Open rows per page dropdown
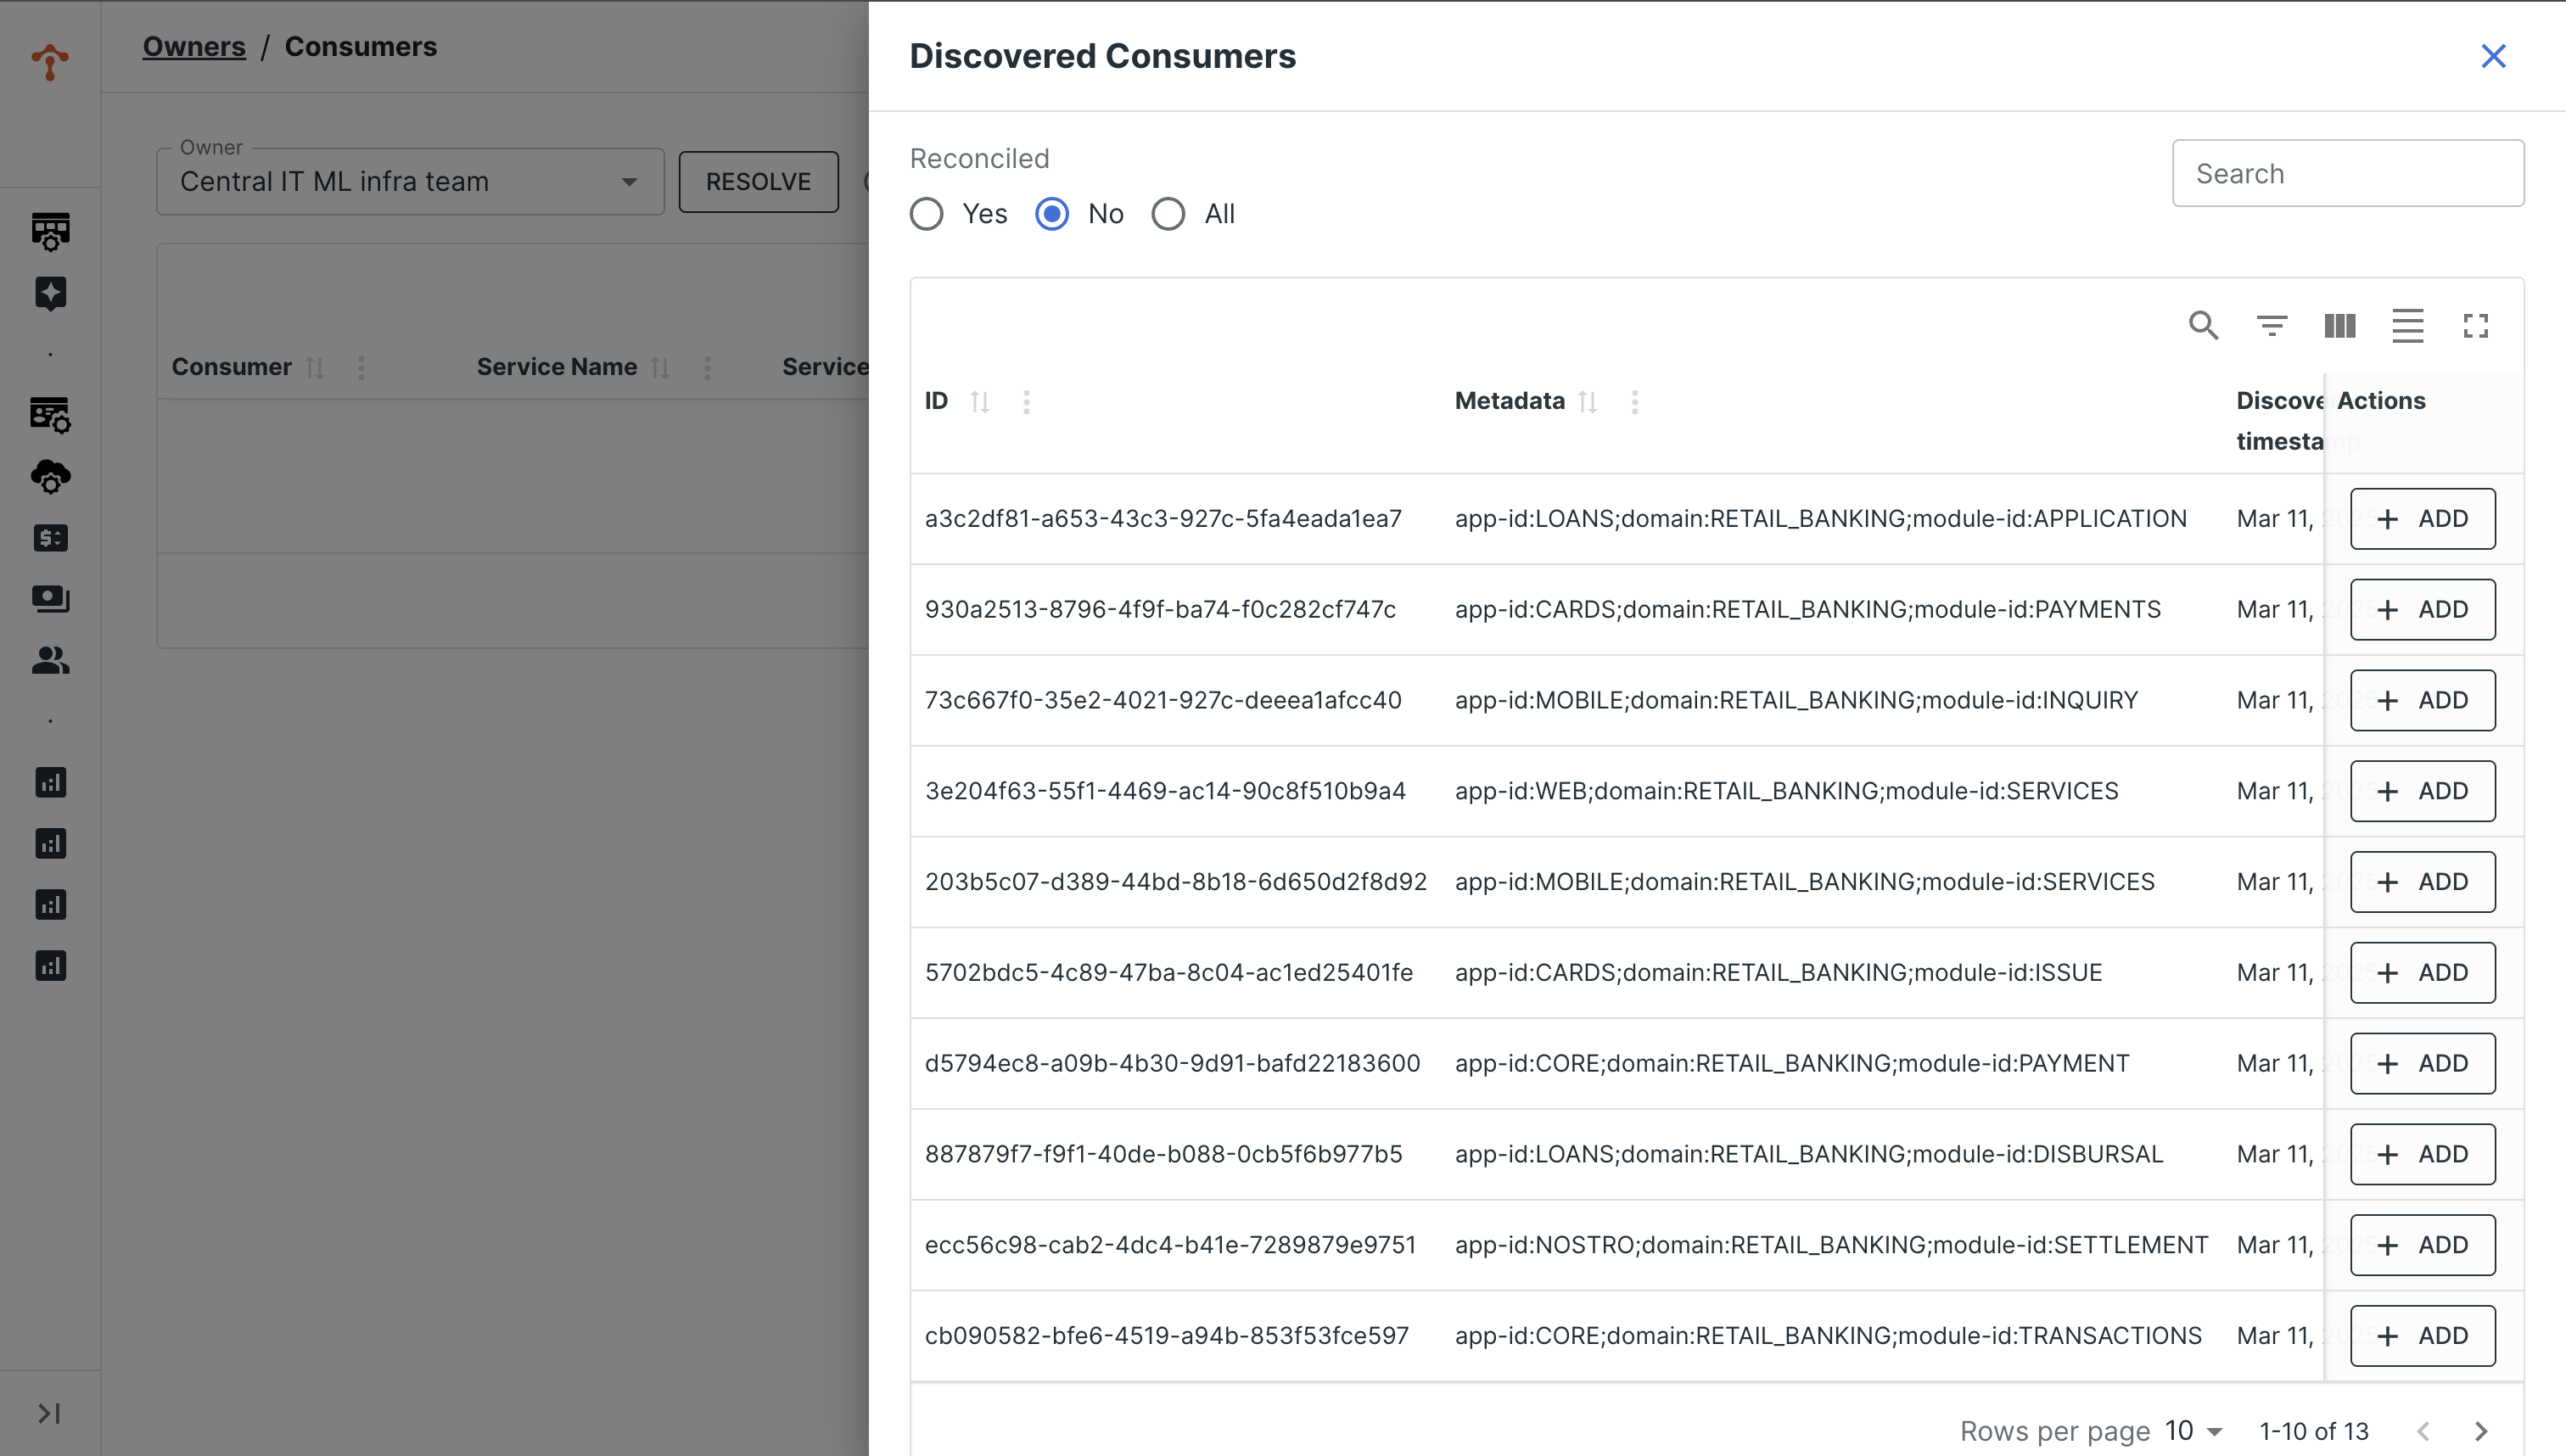 [2194, 1431]
